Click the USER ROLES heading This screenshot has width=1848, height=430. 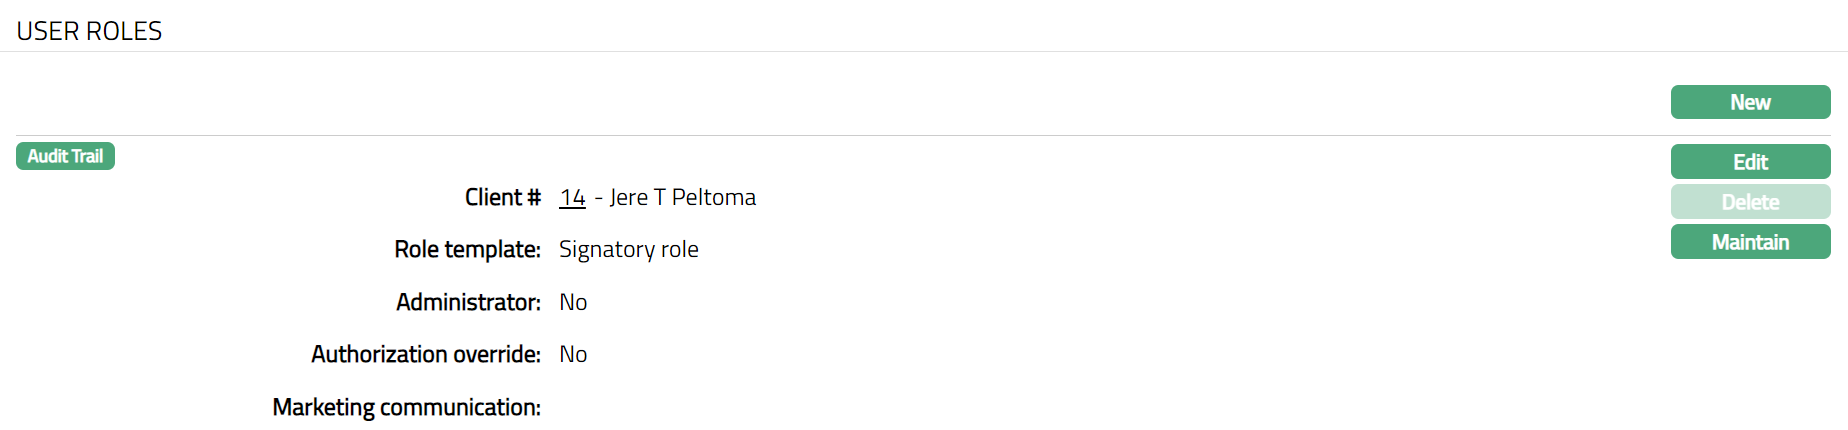89,31
